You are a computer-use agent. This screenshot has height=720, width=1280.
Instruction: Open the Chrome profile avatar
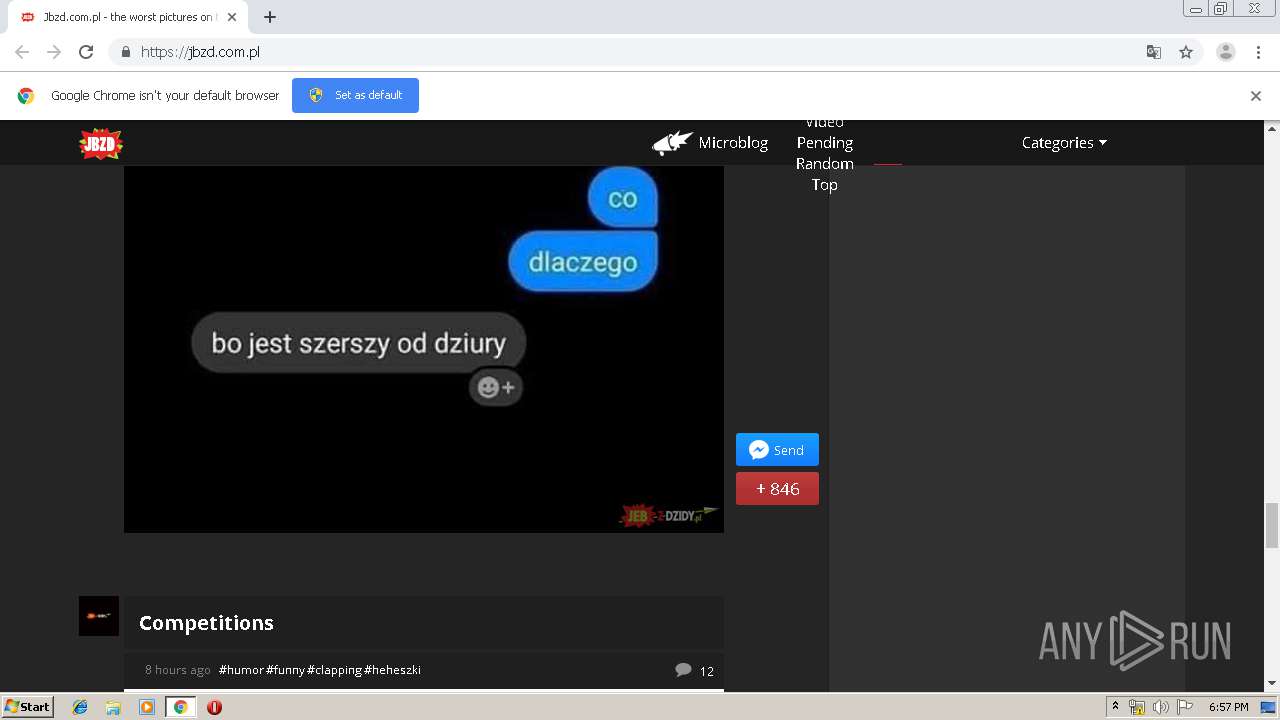pyautogui.click(x=1226, y=52)
